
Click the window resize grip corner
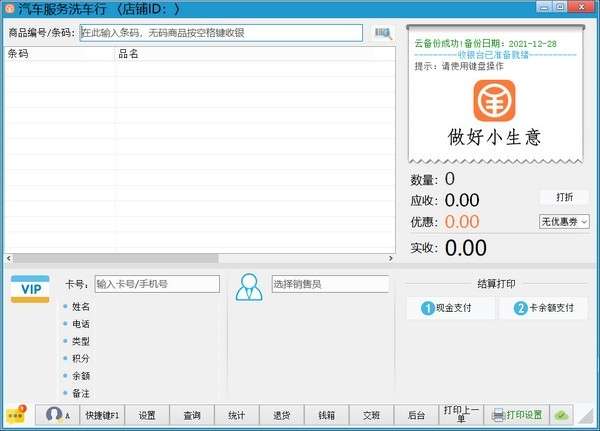coord(585,416)
